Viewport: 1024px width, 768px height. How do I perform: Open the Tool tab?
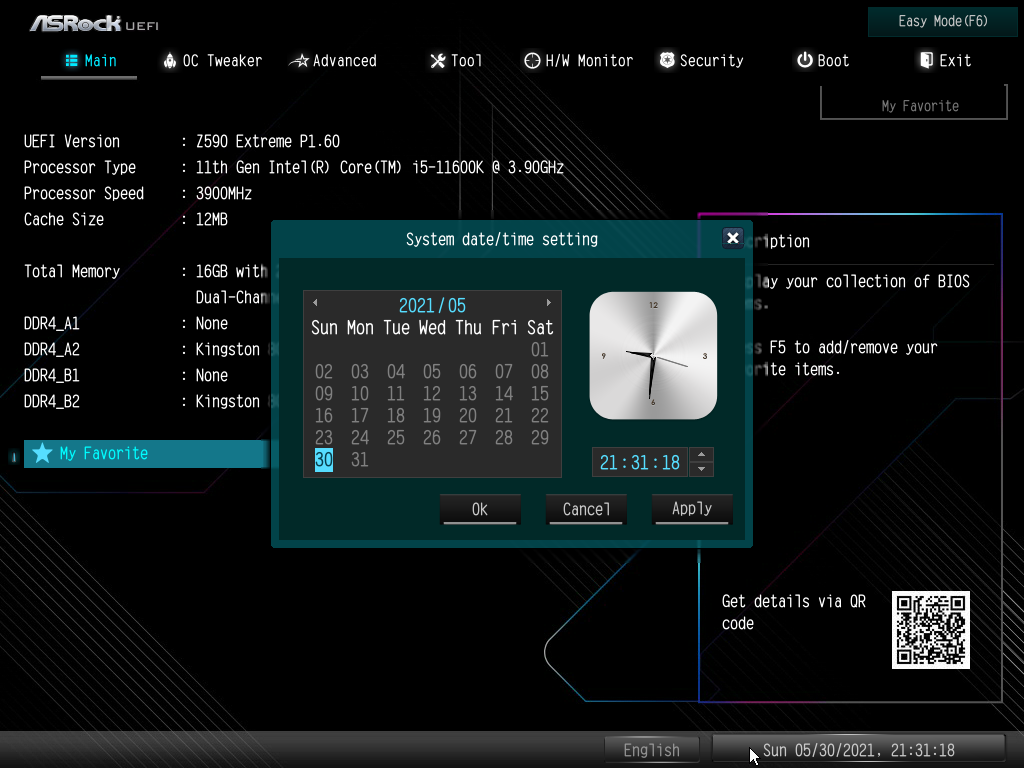pyautogui.click(x=456, y=61)
